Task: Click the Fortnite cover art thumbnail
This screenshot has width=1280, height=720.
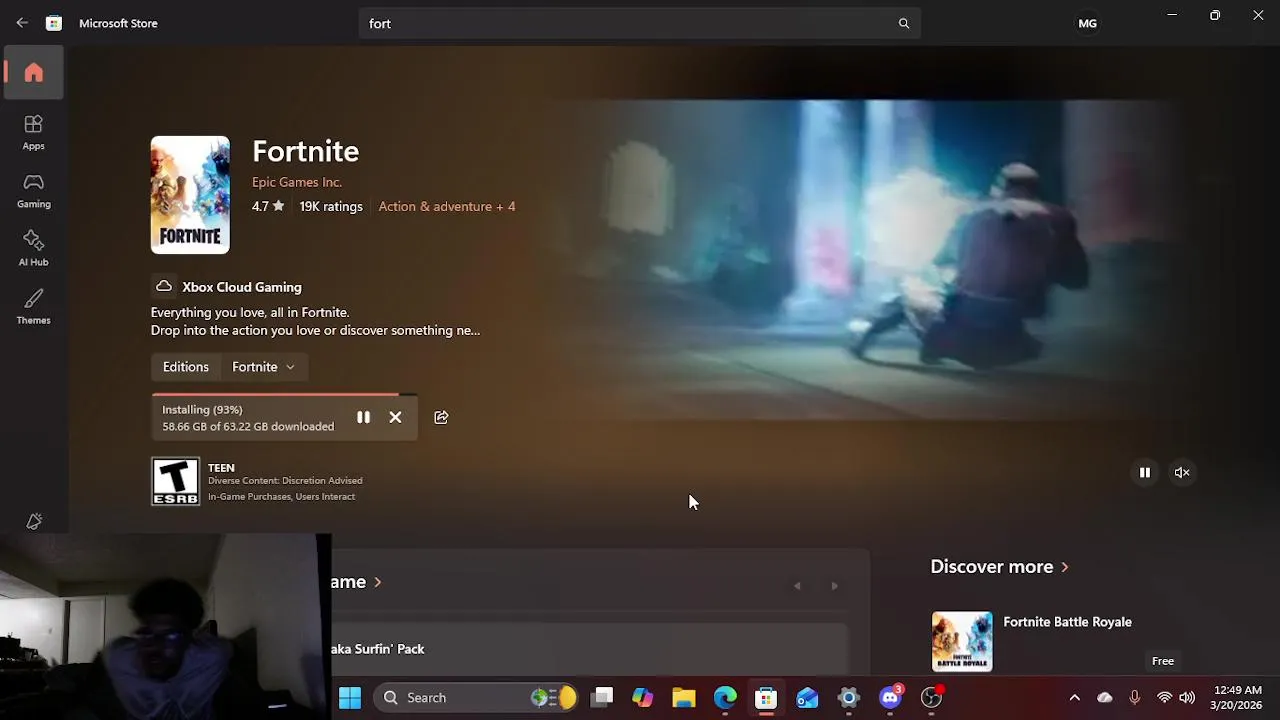Action: coord(190,195)
